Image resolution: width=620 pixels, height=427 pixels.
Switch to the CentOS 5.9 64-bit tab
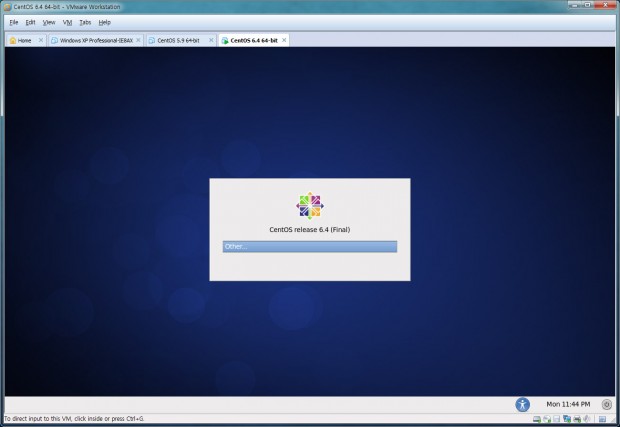pyautogui.click(x=179, y=41)
